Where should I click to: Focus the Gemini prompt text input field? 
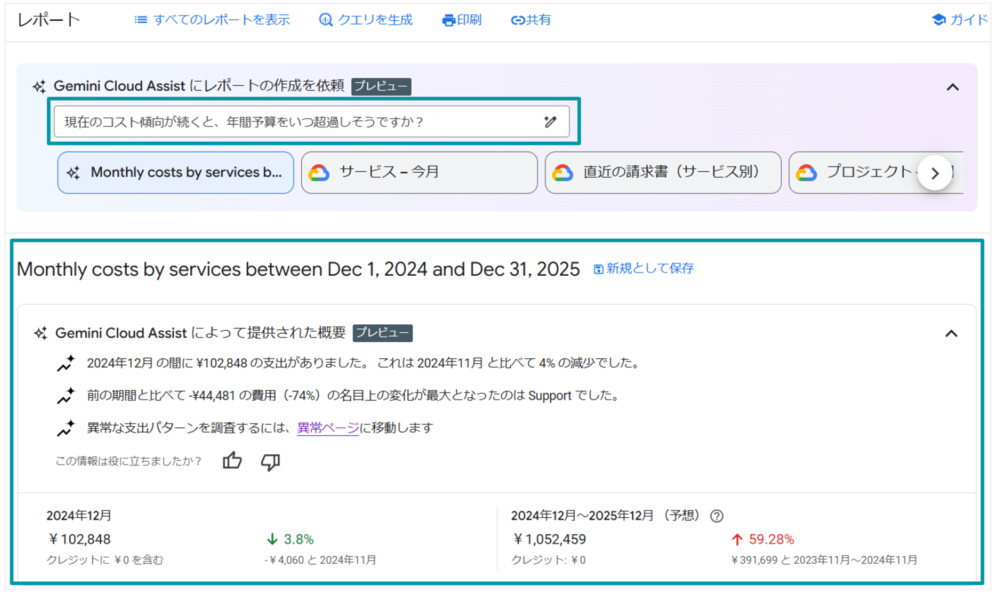click(x=295, y=122)
